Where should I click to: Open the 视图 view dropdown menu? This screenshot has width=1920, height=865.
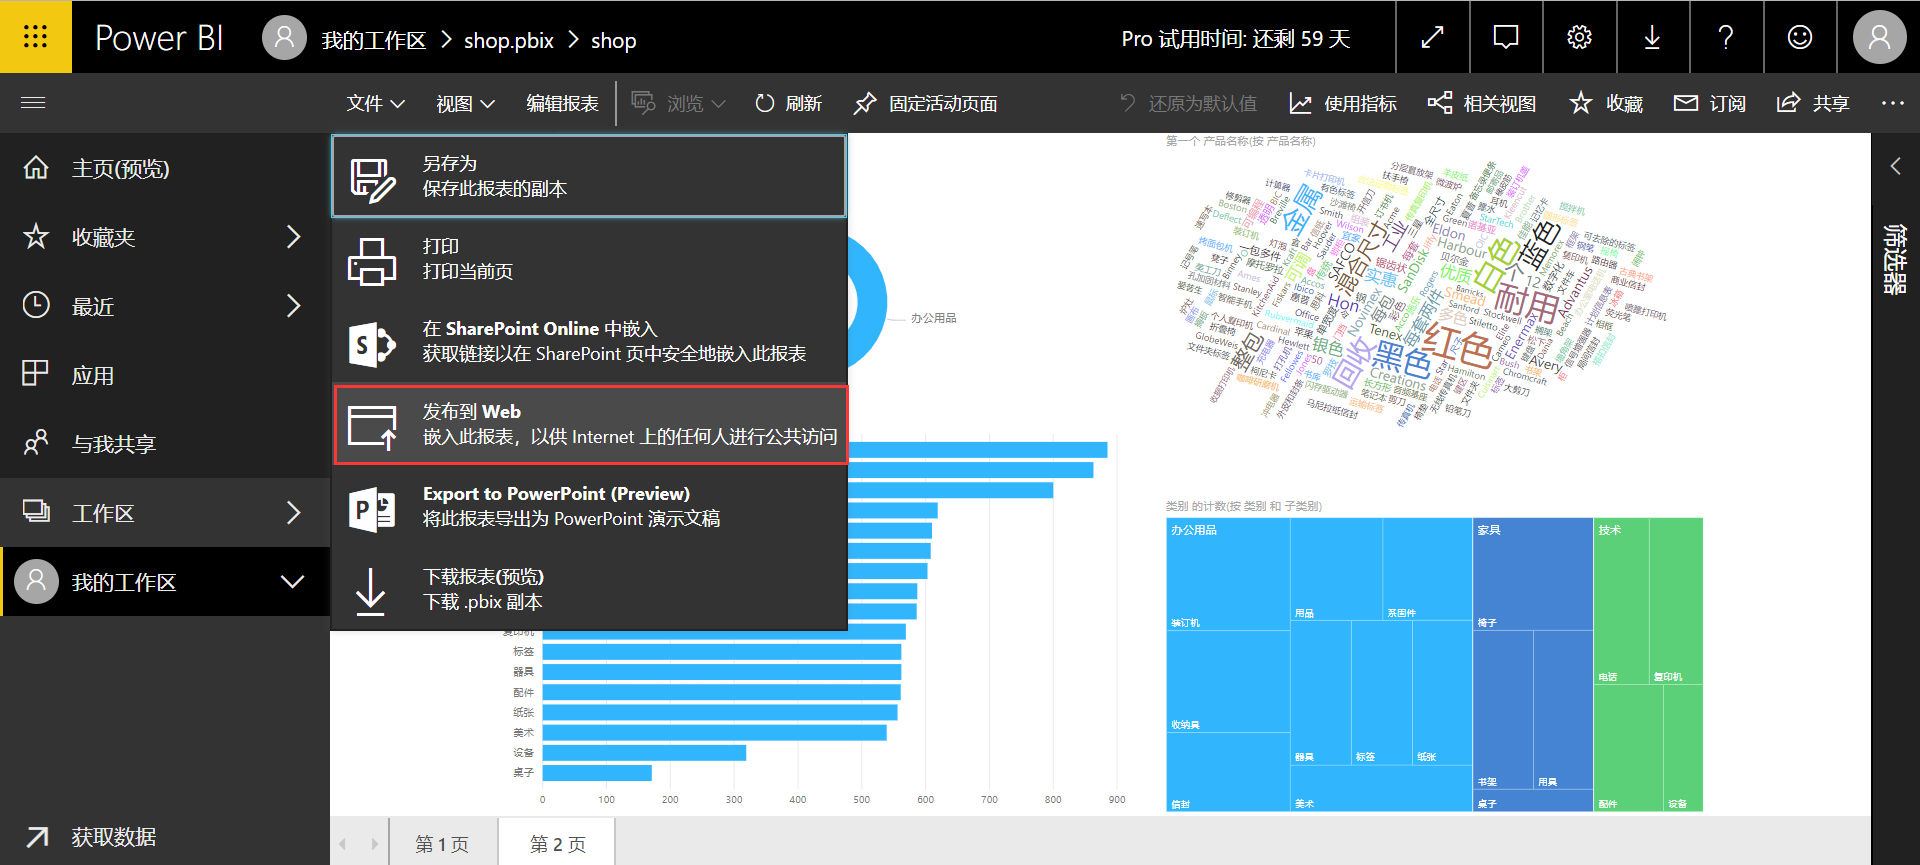(x=465, y=104)
